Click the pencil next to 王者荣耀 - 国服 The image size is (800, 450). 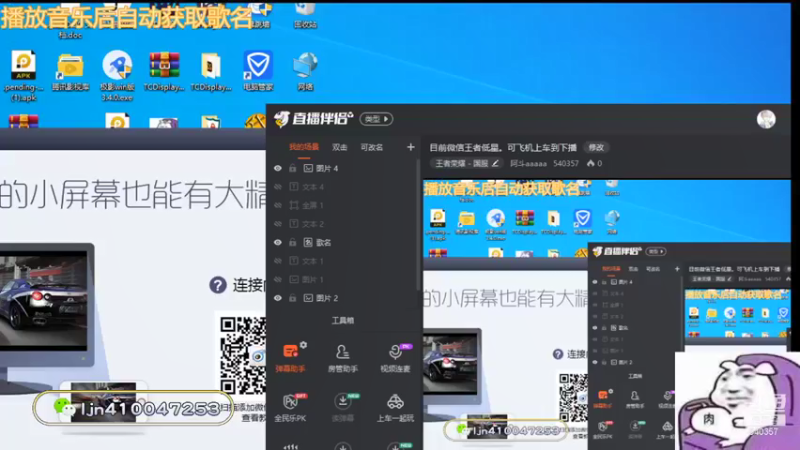pos(494,163)
